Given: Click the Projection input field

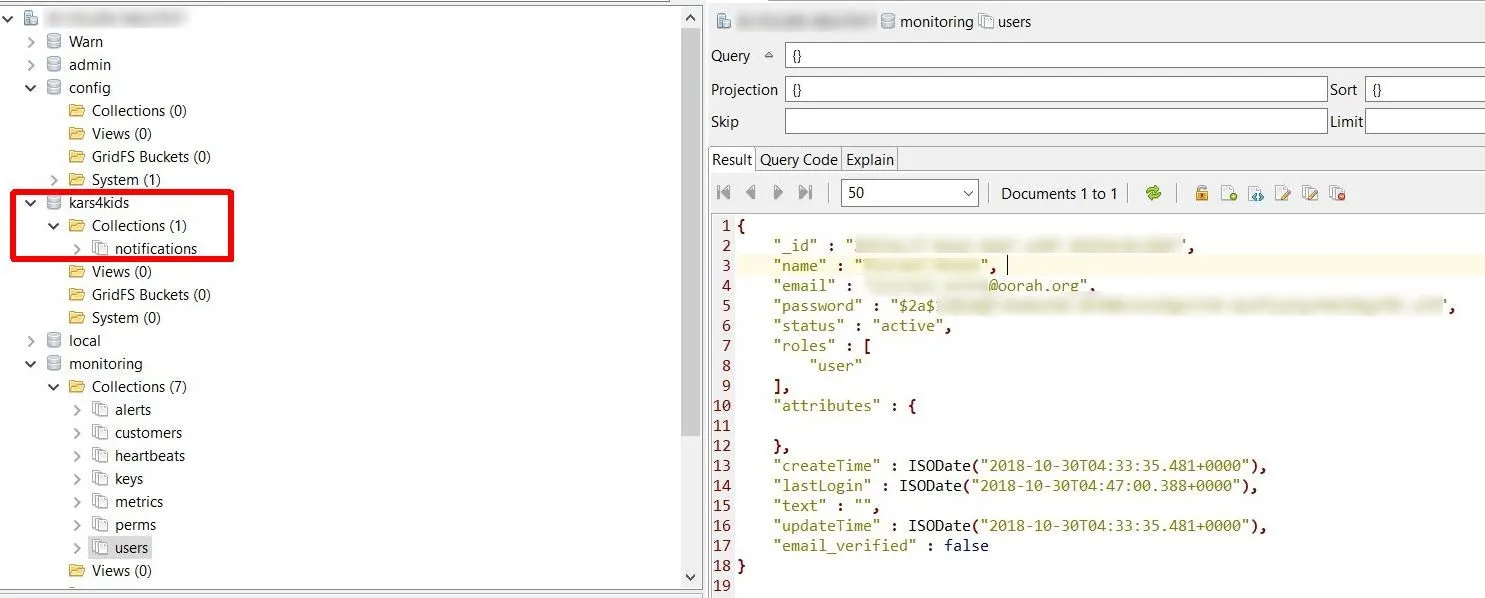Looking at the screenshot, I should pos(1056,90).
